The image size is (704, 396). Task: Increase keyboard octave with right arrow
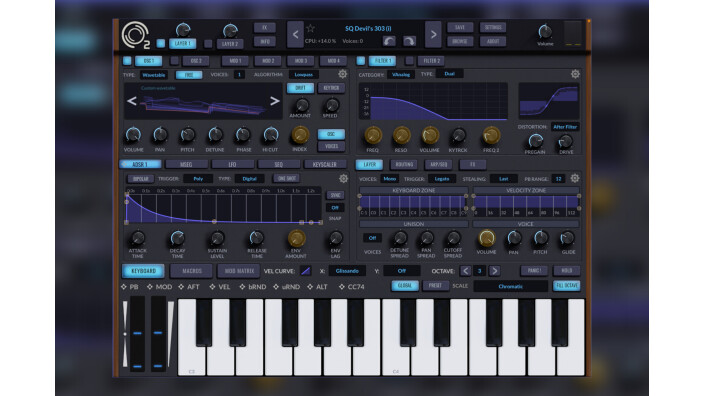(494, 271)
